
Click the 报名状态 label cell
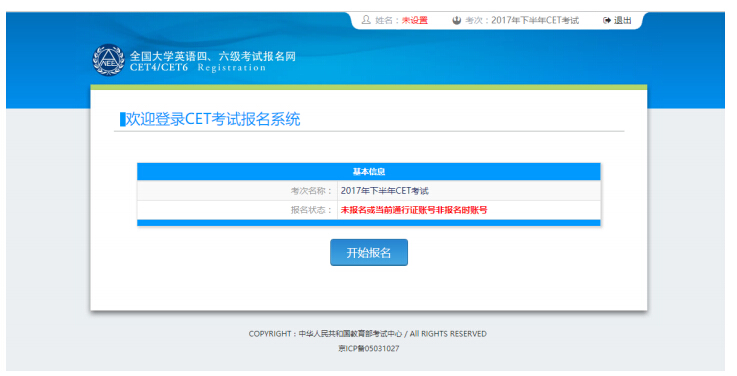[237, 210]
